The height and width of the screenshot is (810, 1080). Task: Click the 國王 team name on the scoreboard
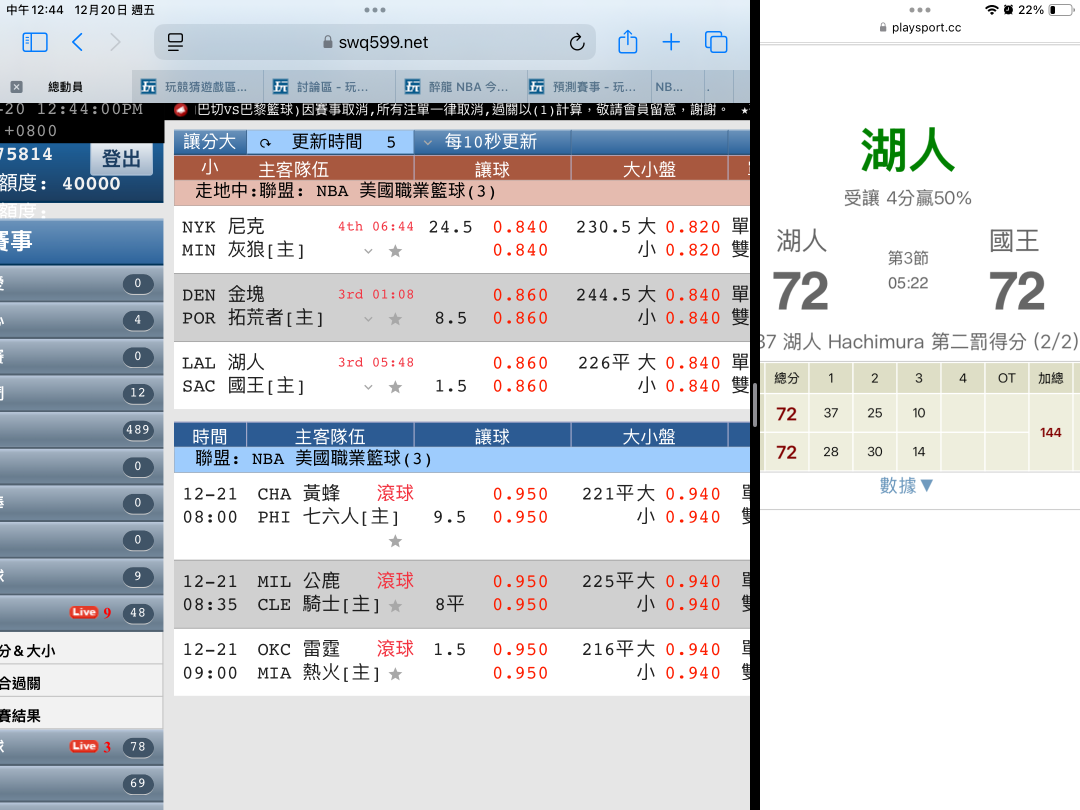[x=1014, y=241]
